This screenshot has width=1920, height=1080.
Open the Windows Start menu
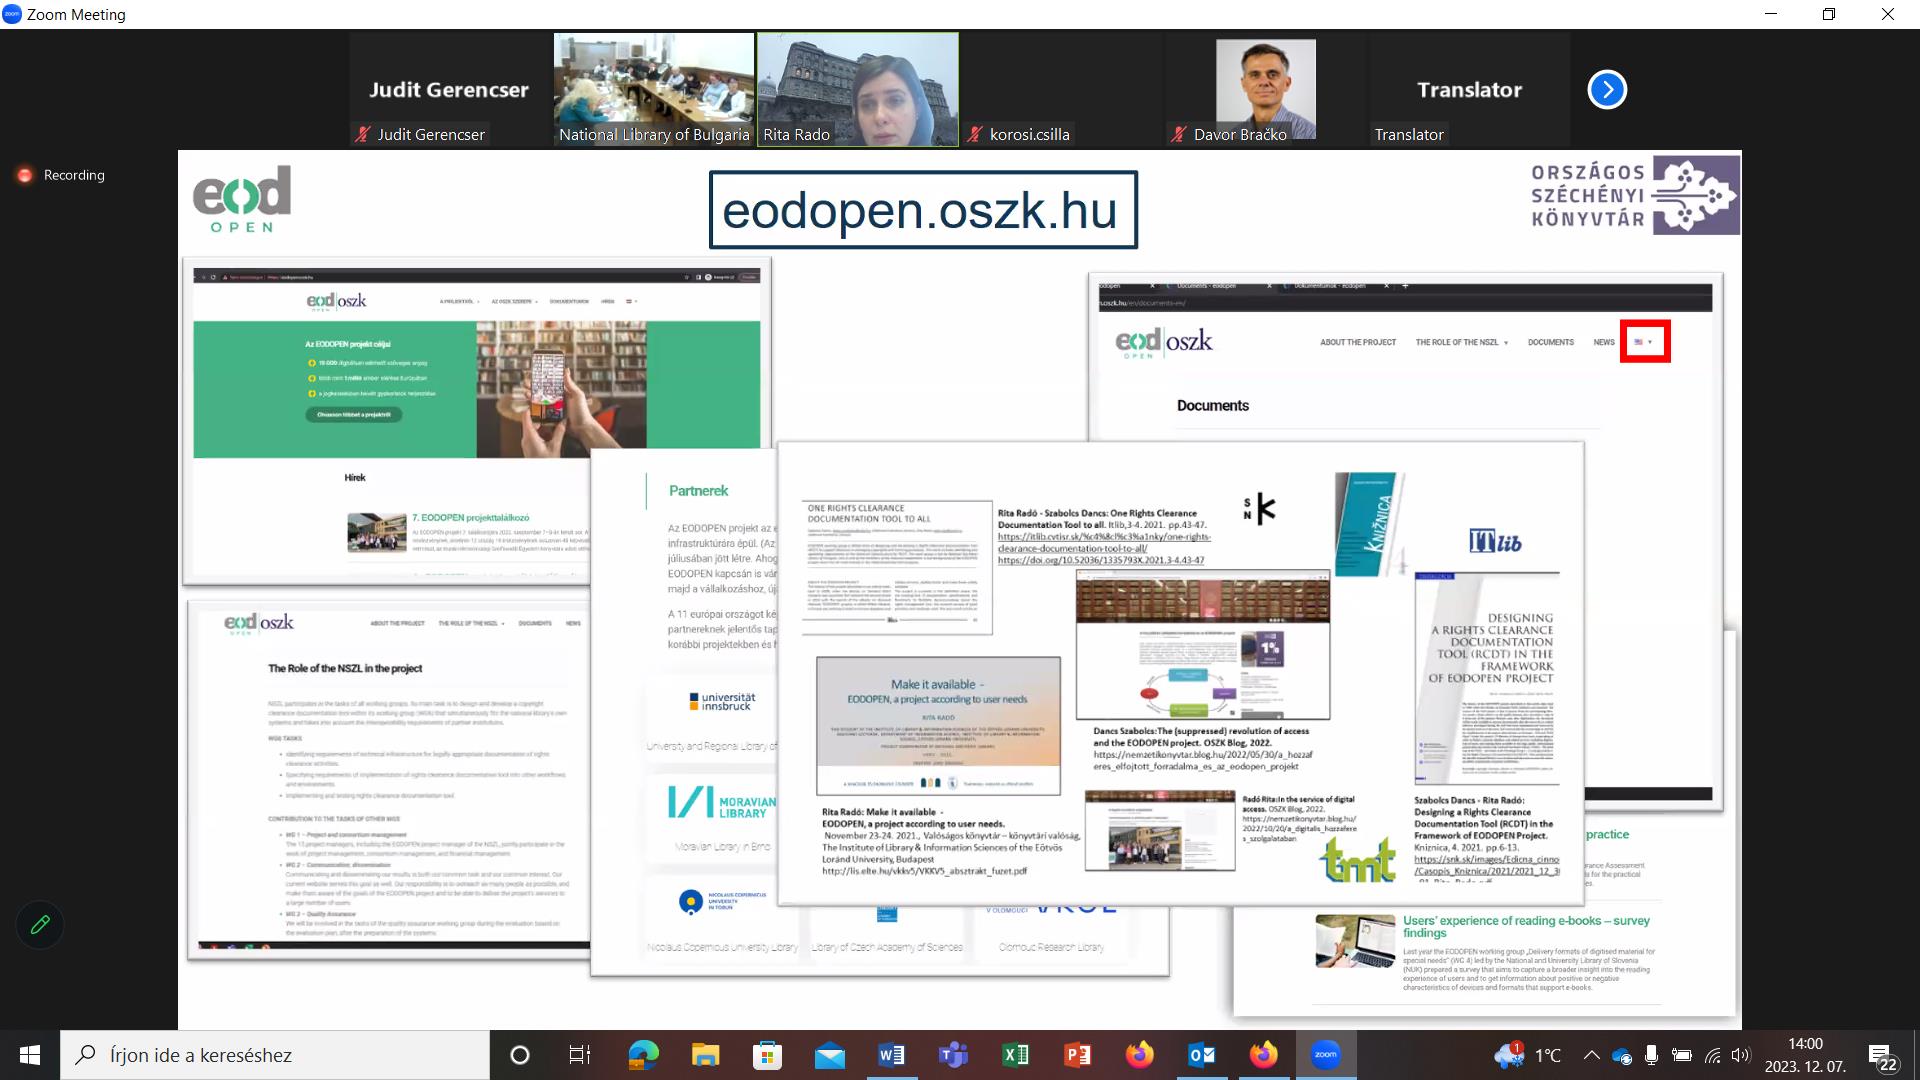(x=29, y=1055)
